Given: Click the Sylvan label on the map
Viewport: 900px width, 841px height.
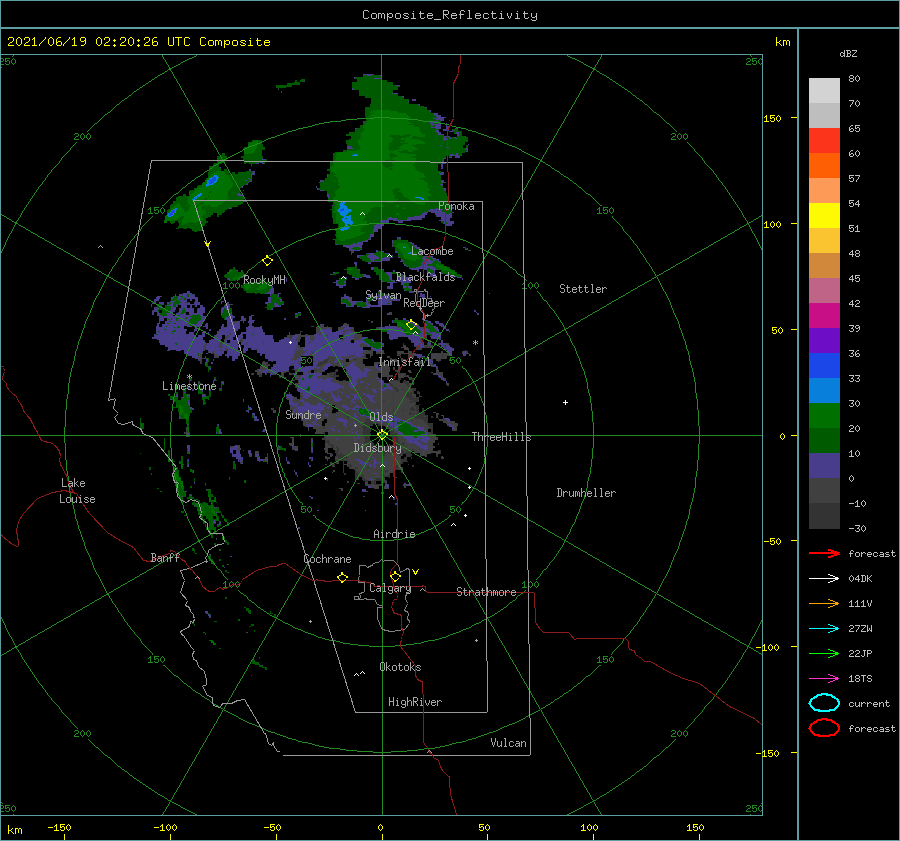Looking at the screenshot, I should [x=383, y=296].
